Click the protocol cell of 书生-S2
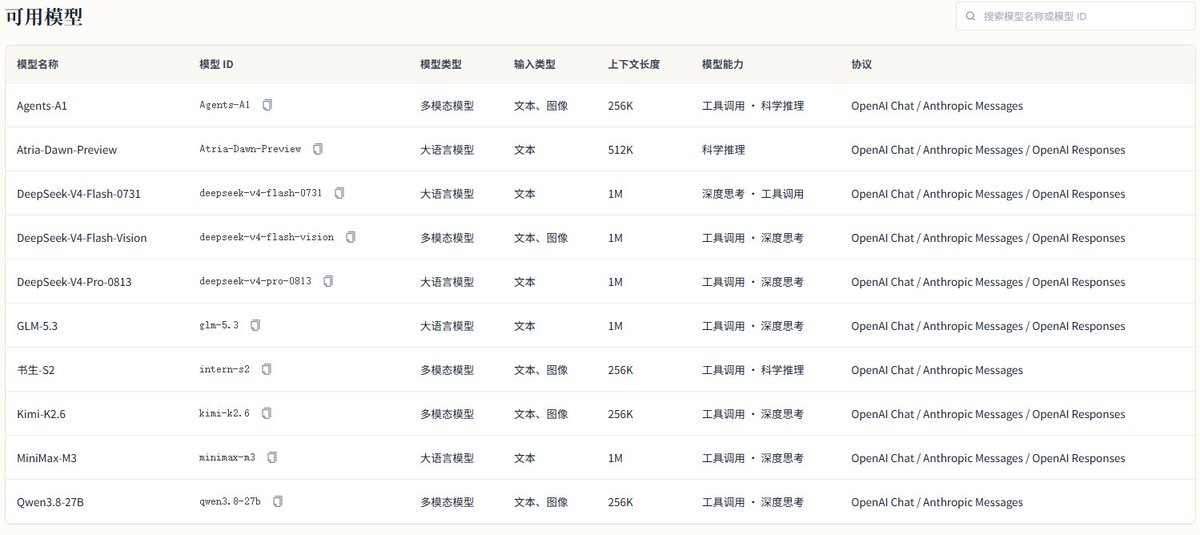 point(937,369)
